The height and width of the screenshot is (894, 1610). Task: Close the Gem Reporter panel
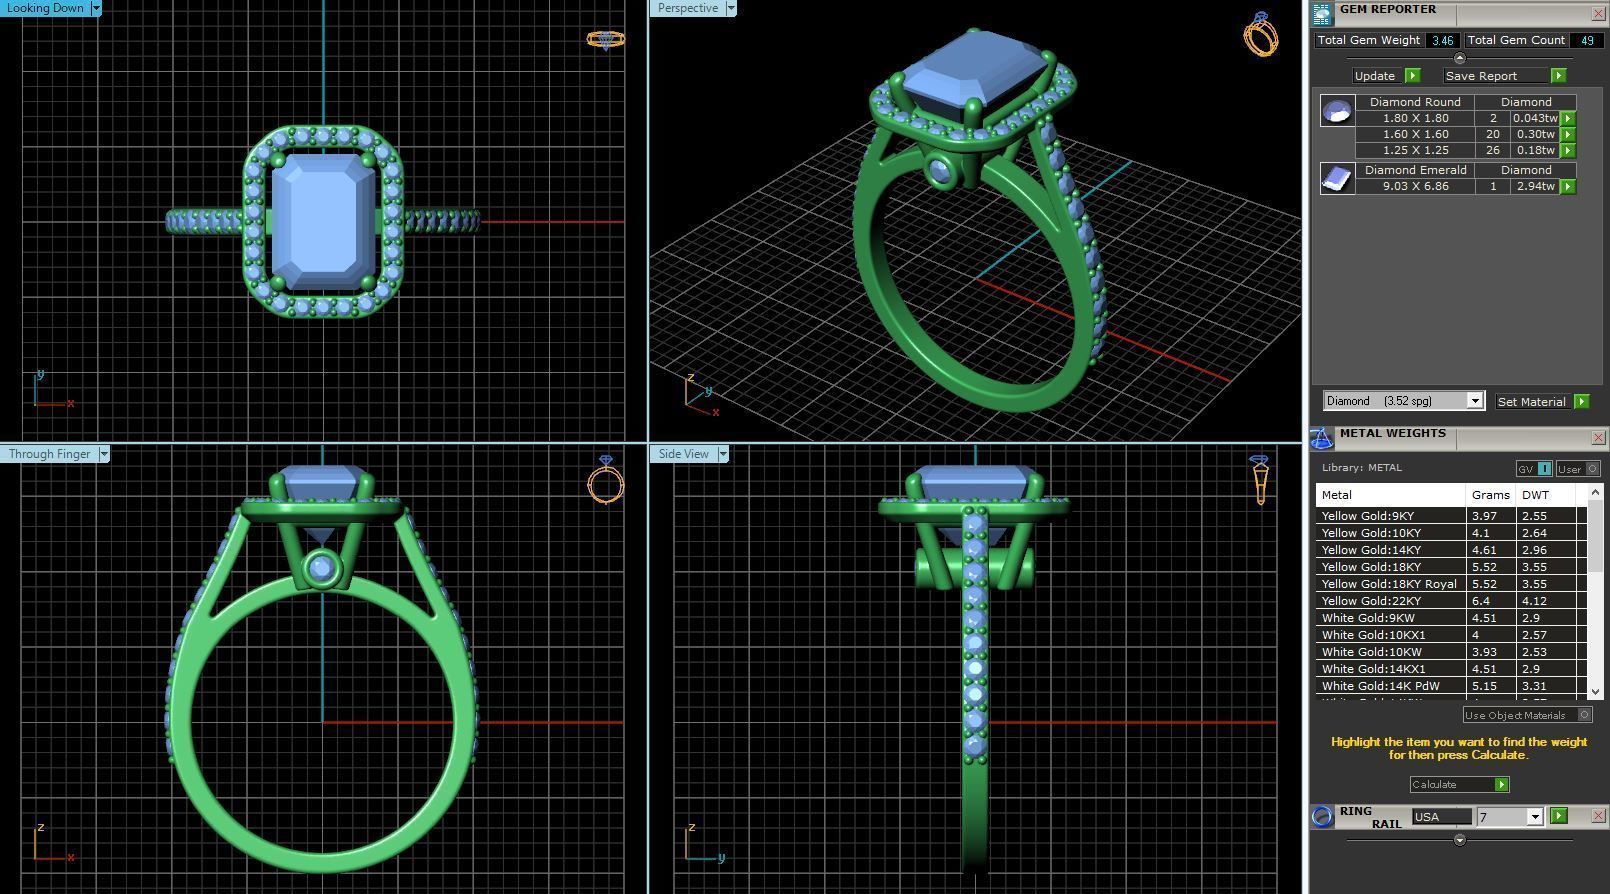click(1598, 14)
